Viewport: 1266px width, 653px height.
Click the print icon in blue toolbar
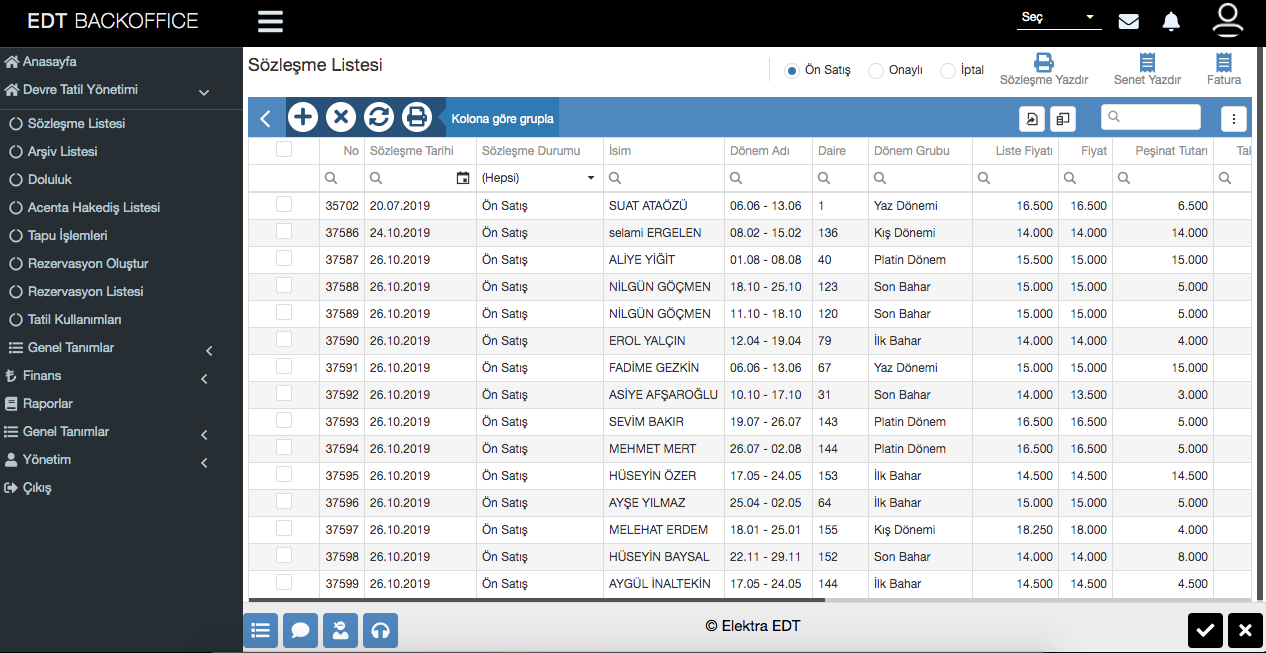417,117
